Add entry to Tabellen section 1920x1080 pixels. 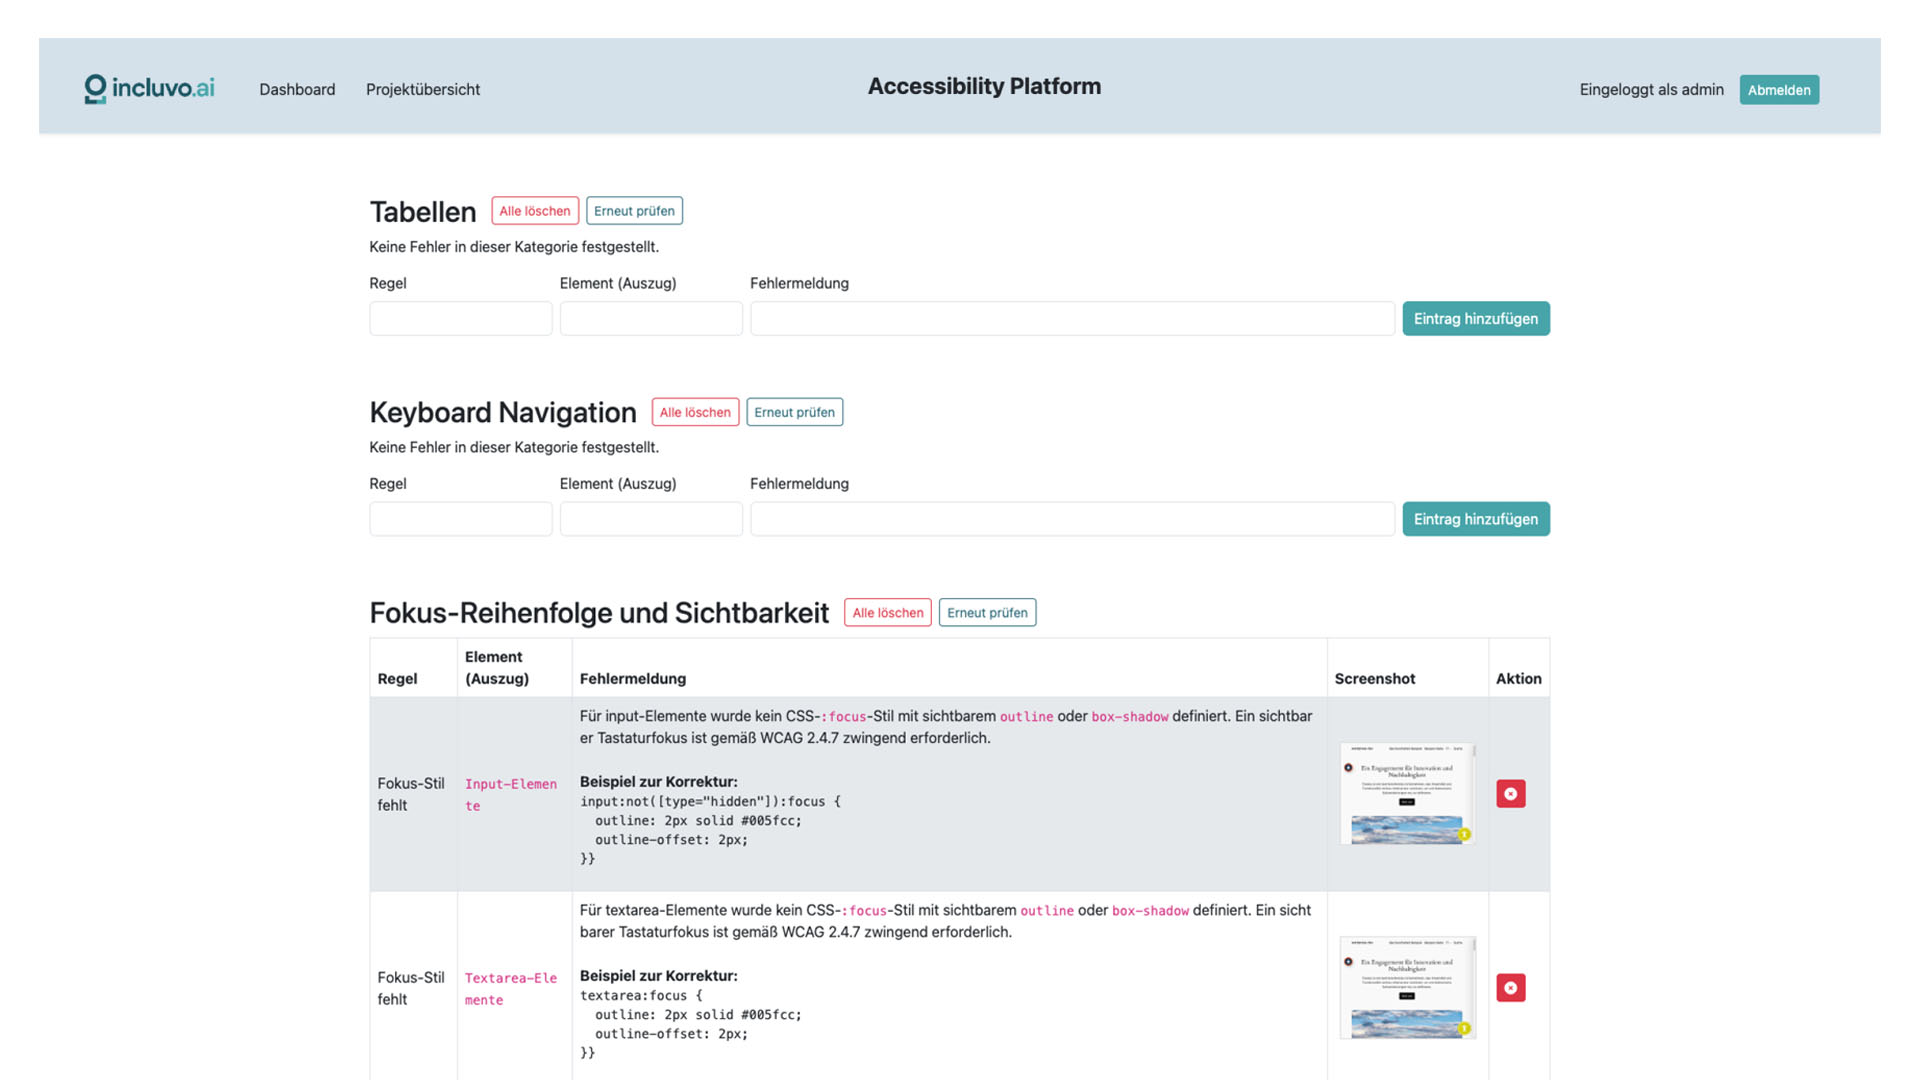pyautogui.click(x=1475, y=319)
